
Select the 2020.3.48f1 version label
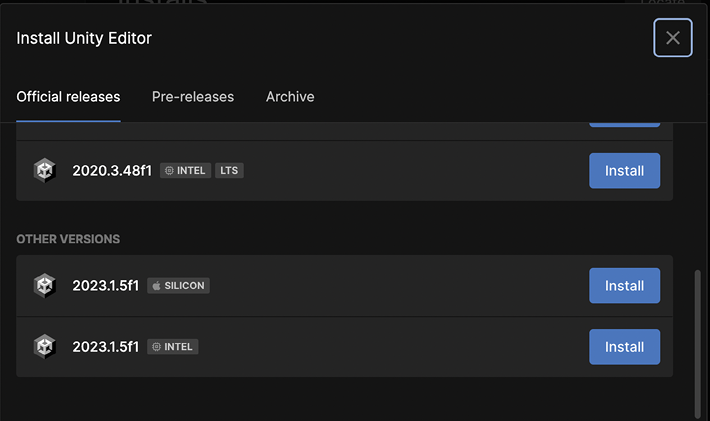112,171
